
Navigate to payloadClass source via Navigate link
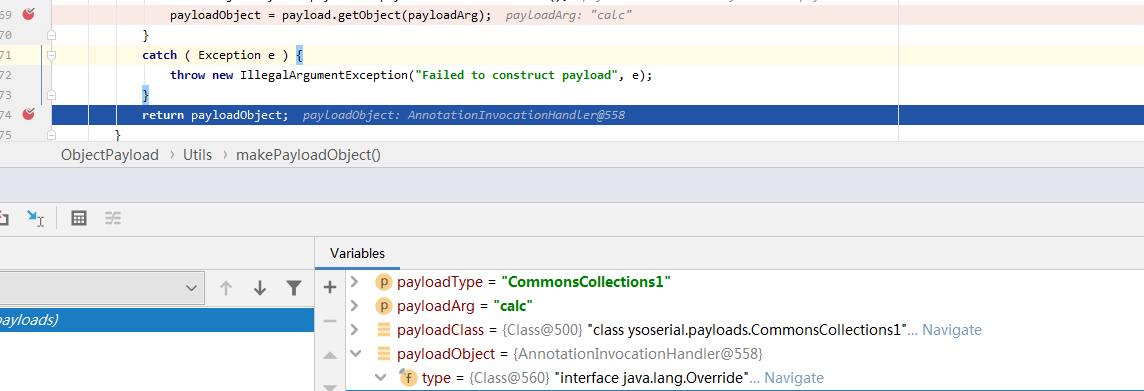pos(952,330)
